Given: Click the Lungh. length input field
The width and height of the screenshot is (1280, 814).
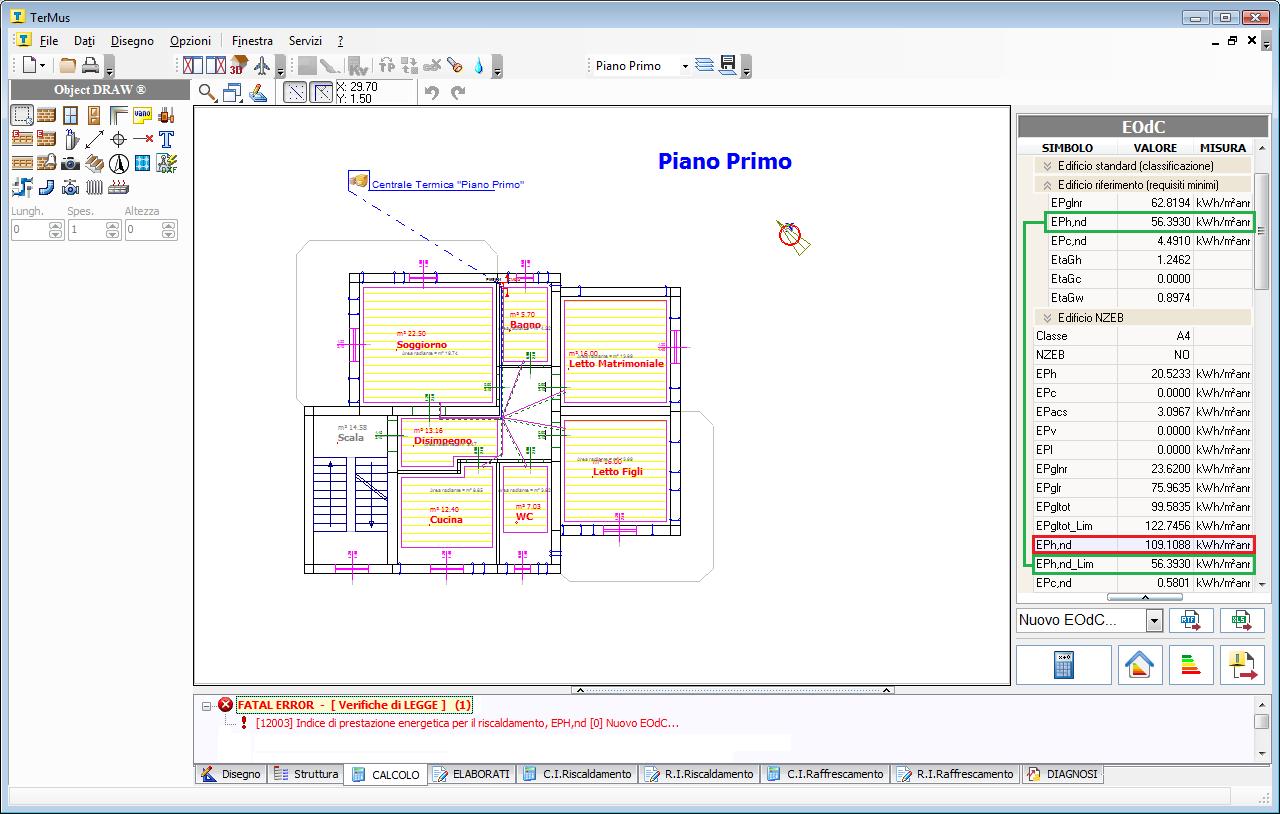Looking at the screenshot, I should pyautogui.click(x=30, y=230).
